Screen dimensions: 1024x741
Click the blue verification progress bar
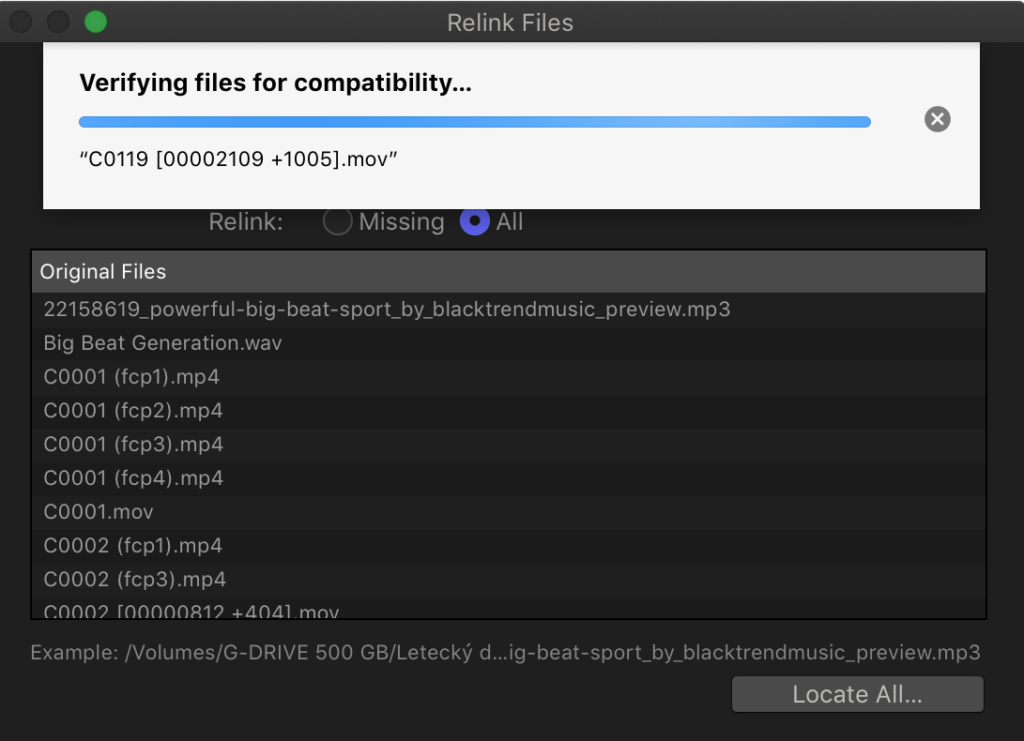[x=475, y=122]
